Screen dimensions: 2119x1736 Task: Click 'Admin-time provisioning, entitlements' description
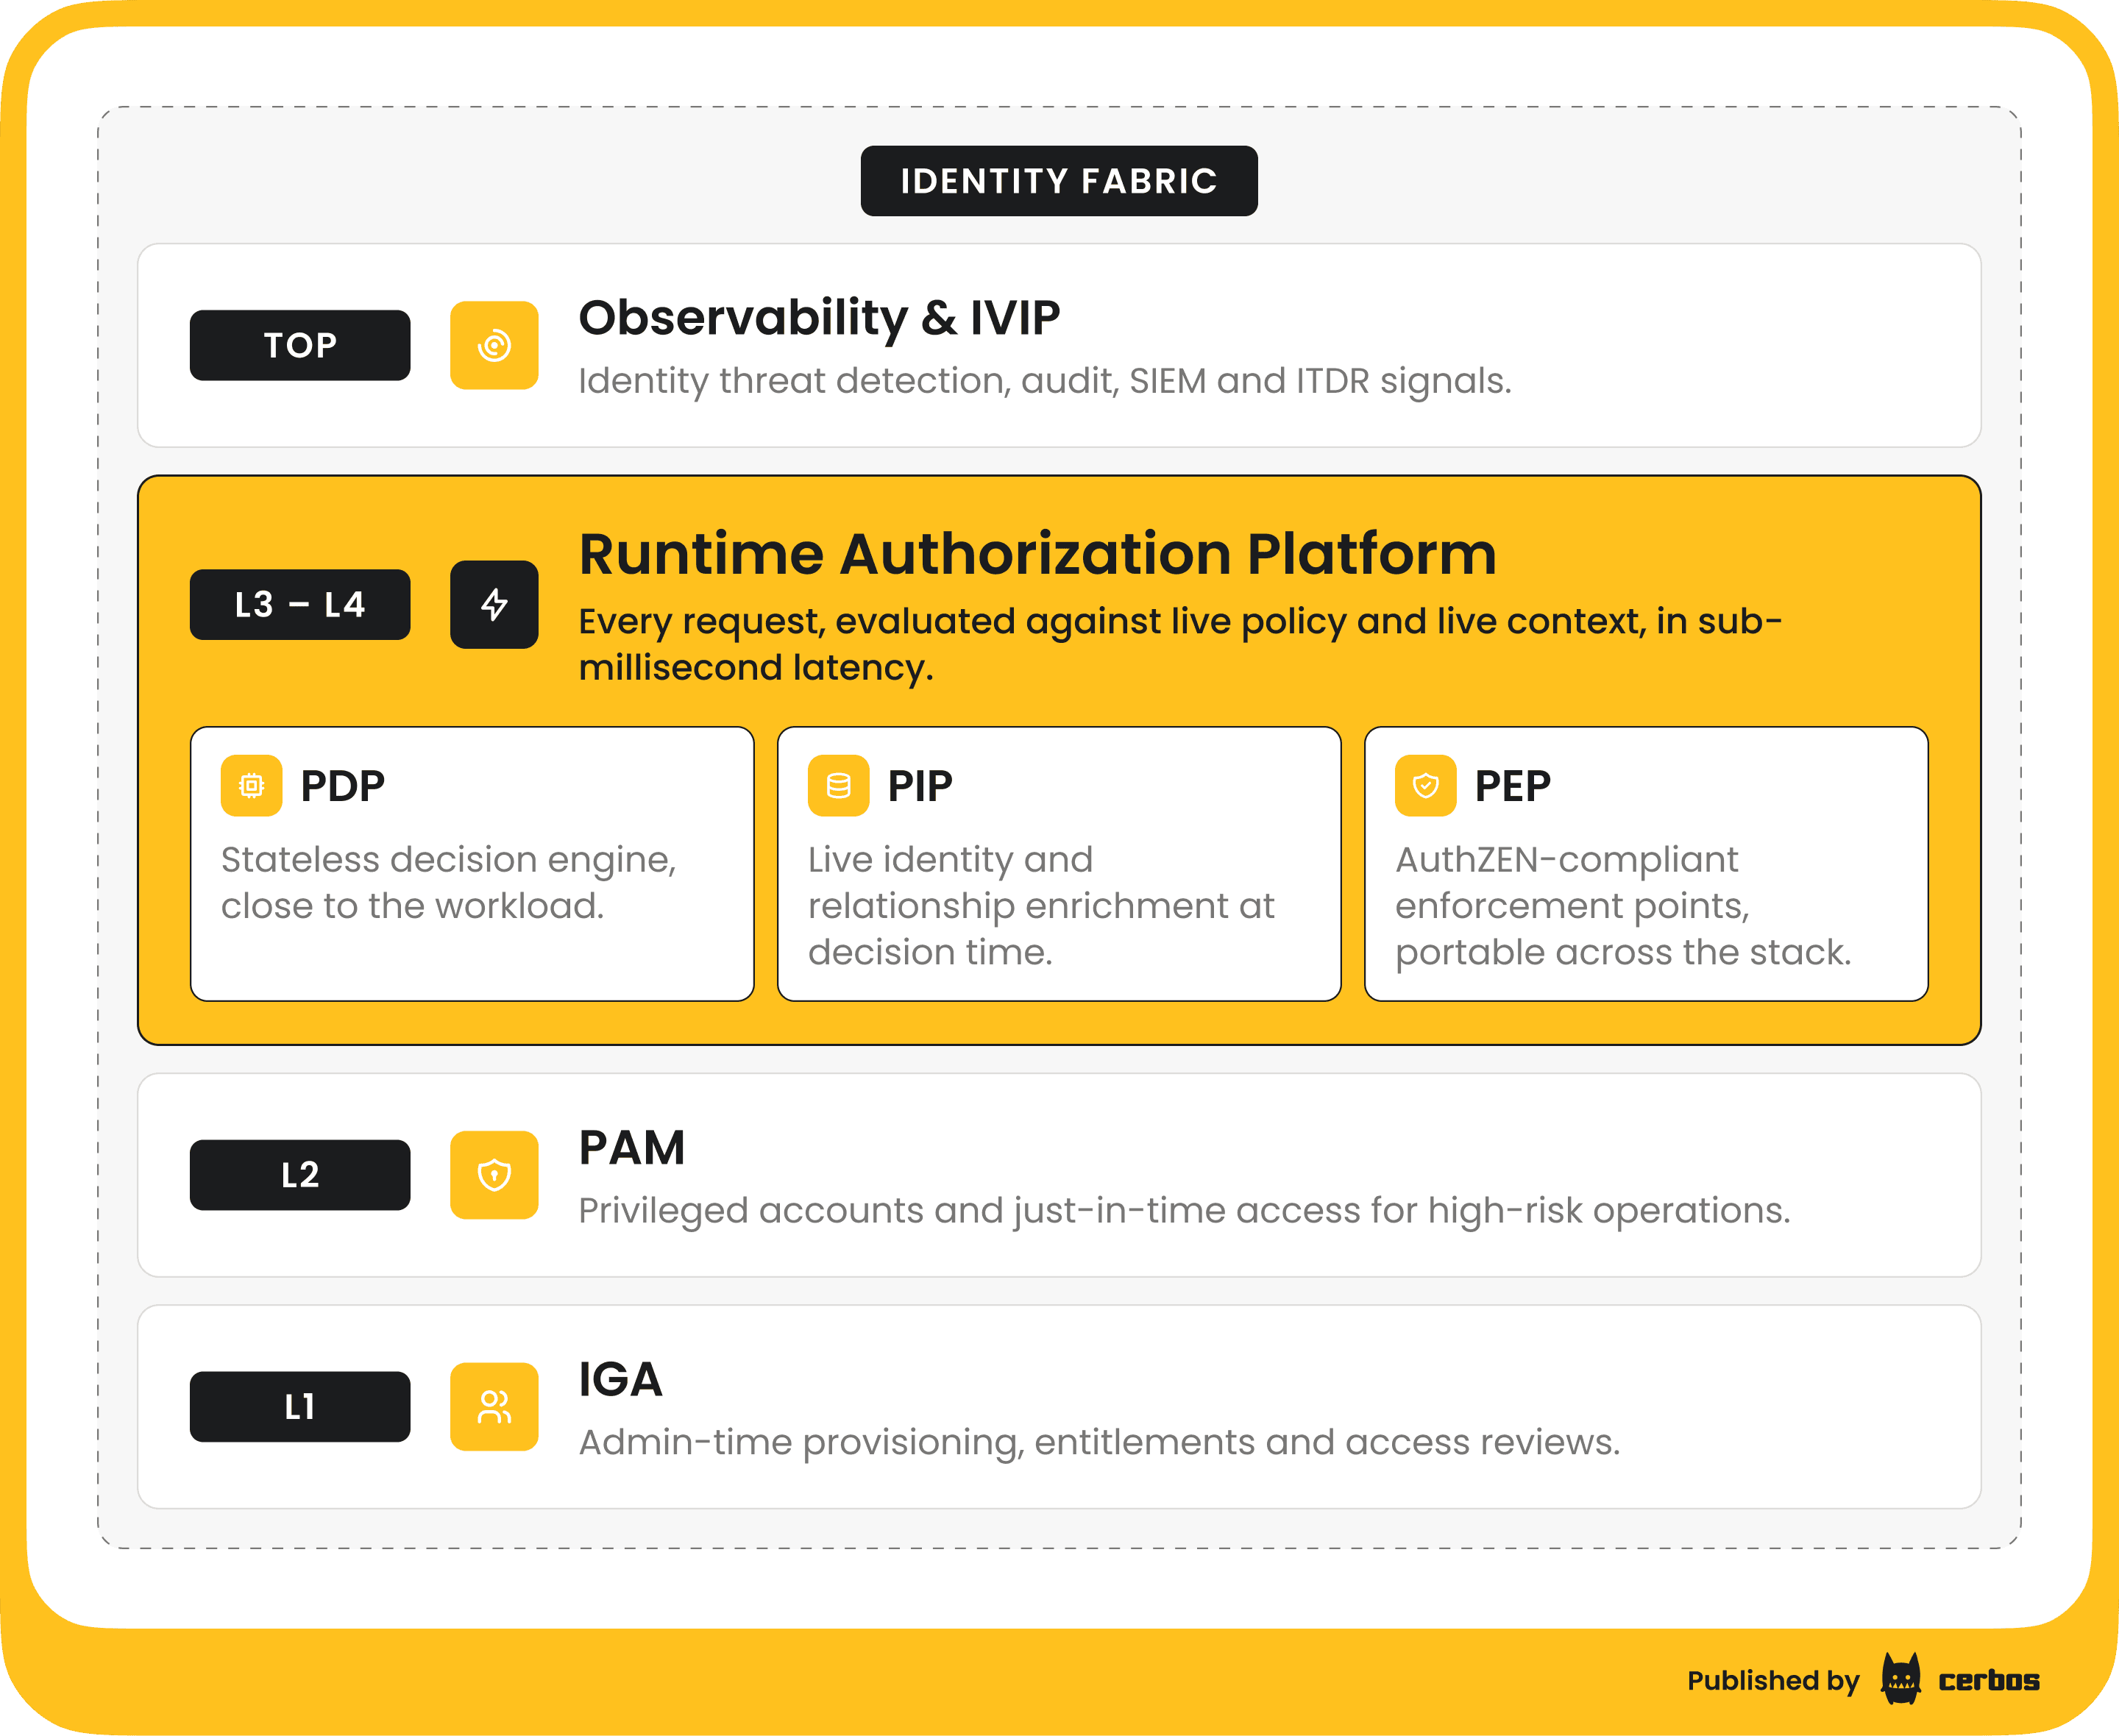pos(1099,1443)
